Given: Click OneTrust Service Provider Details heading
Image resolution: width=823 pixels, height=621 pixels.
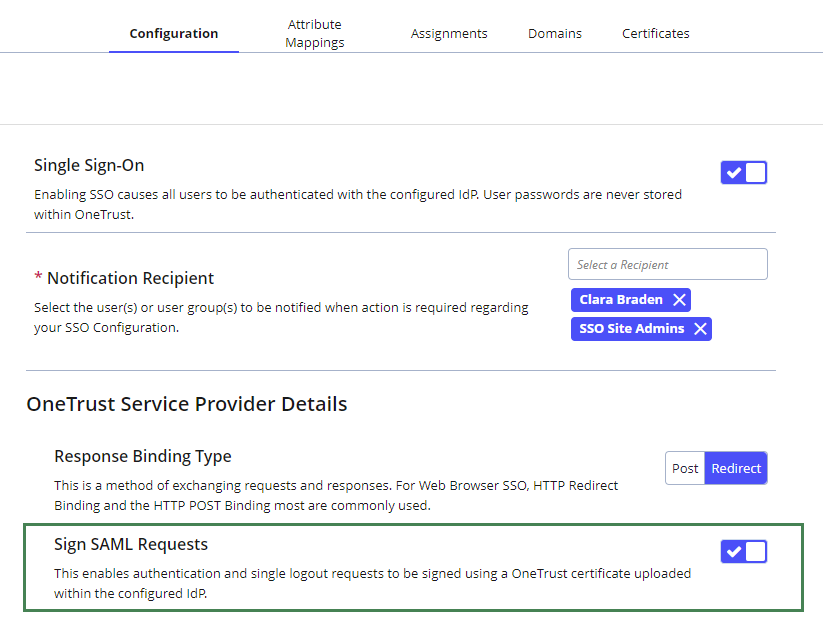Looking at the screenshot, I should click(187, 405).
